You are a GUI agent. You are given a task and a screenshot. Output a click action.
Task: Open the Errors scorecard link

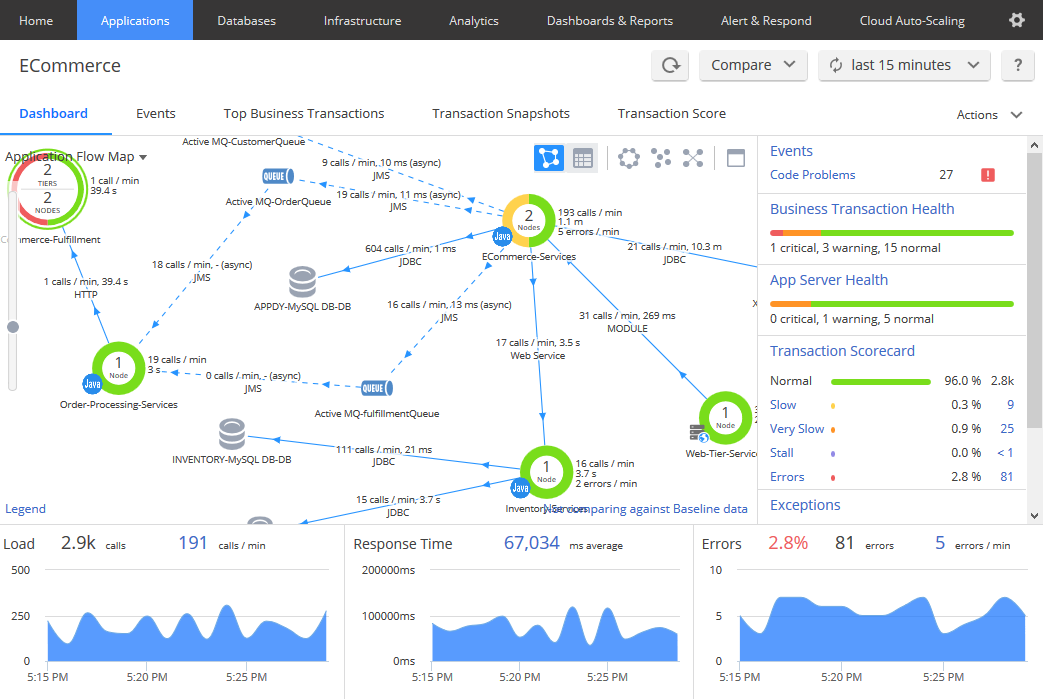click(x=787, y=477)
